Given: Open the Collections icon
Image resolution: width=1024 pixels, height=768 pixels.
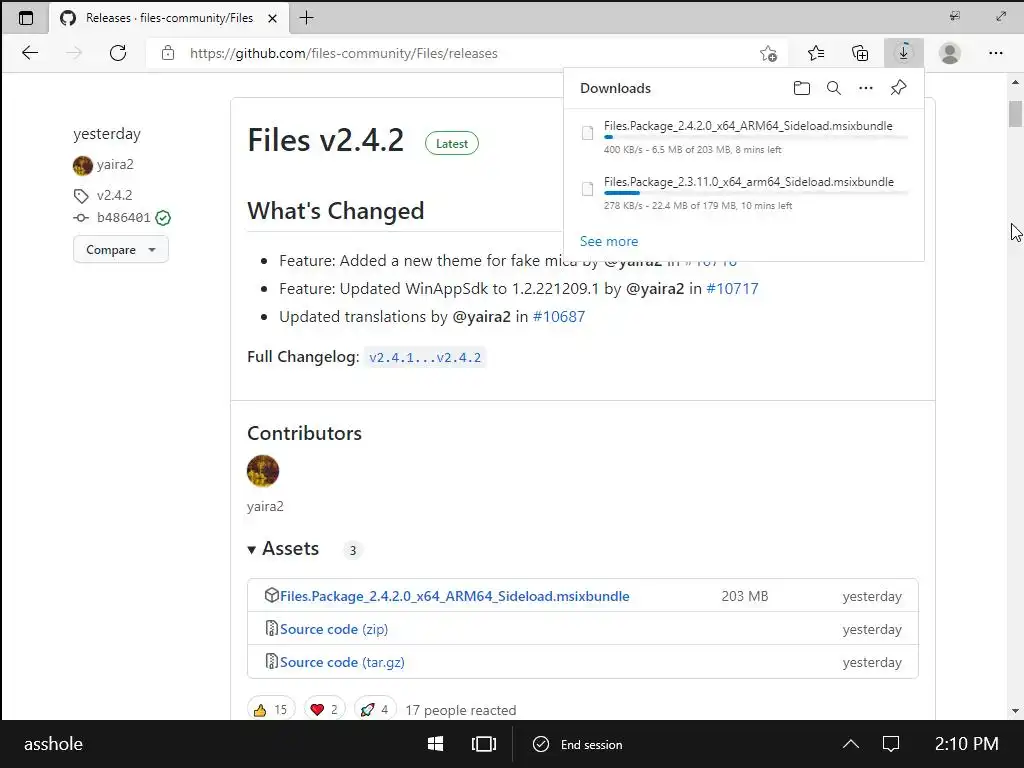Looking at the screenshot, I should pos(860,53).
